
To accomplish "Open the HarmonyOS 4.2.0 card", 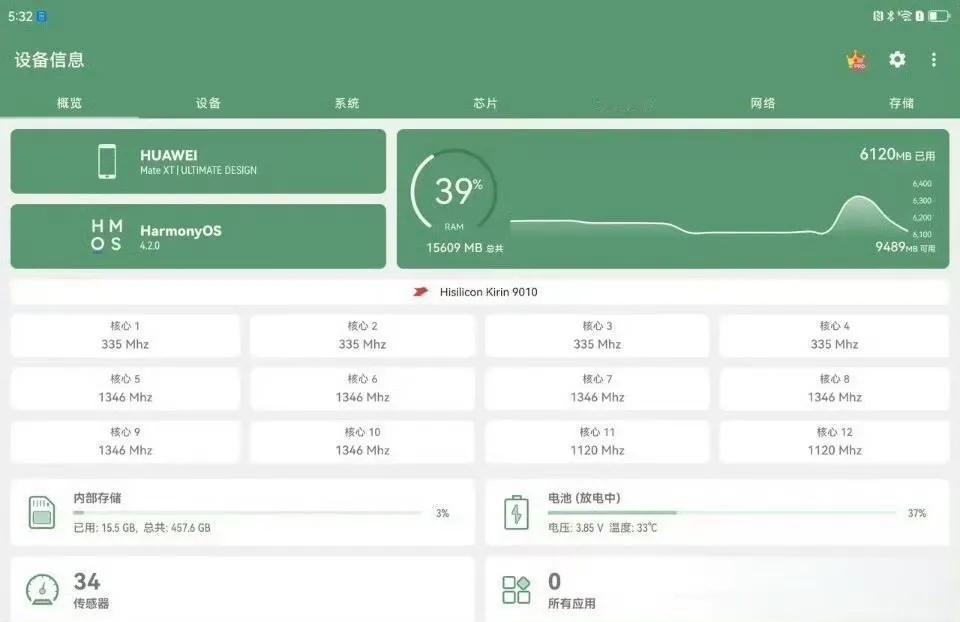I will (198, 236).
